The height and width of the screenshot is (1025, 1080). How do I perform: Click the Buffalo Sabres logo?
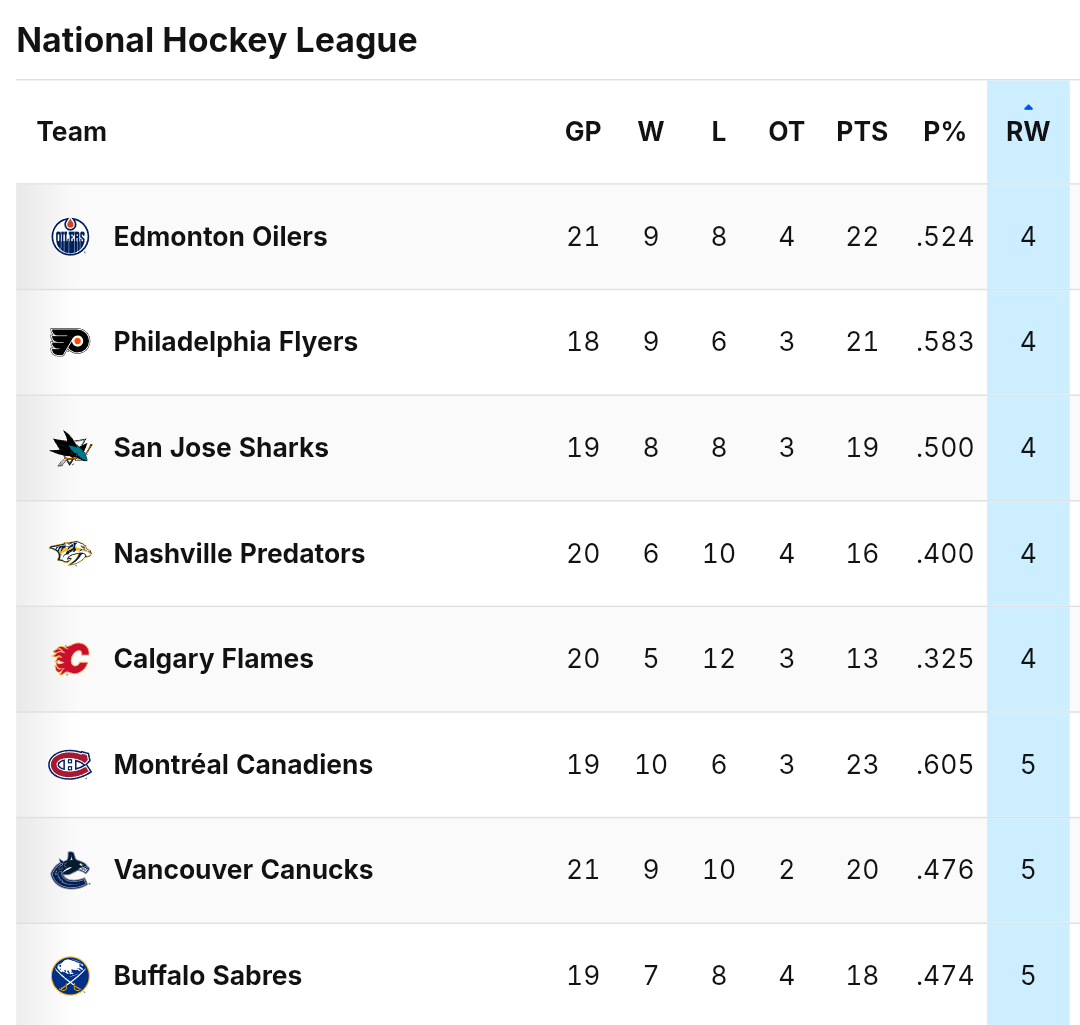click(x=70, y=975)
